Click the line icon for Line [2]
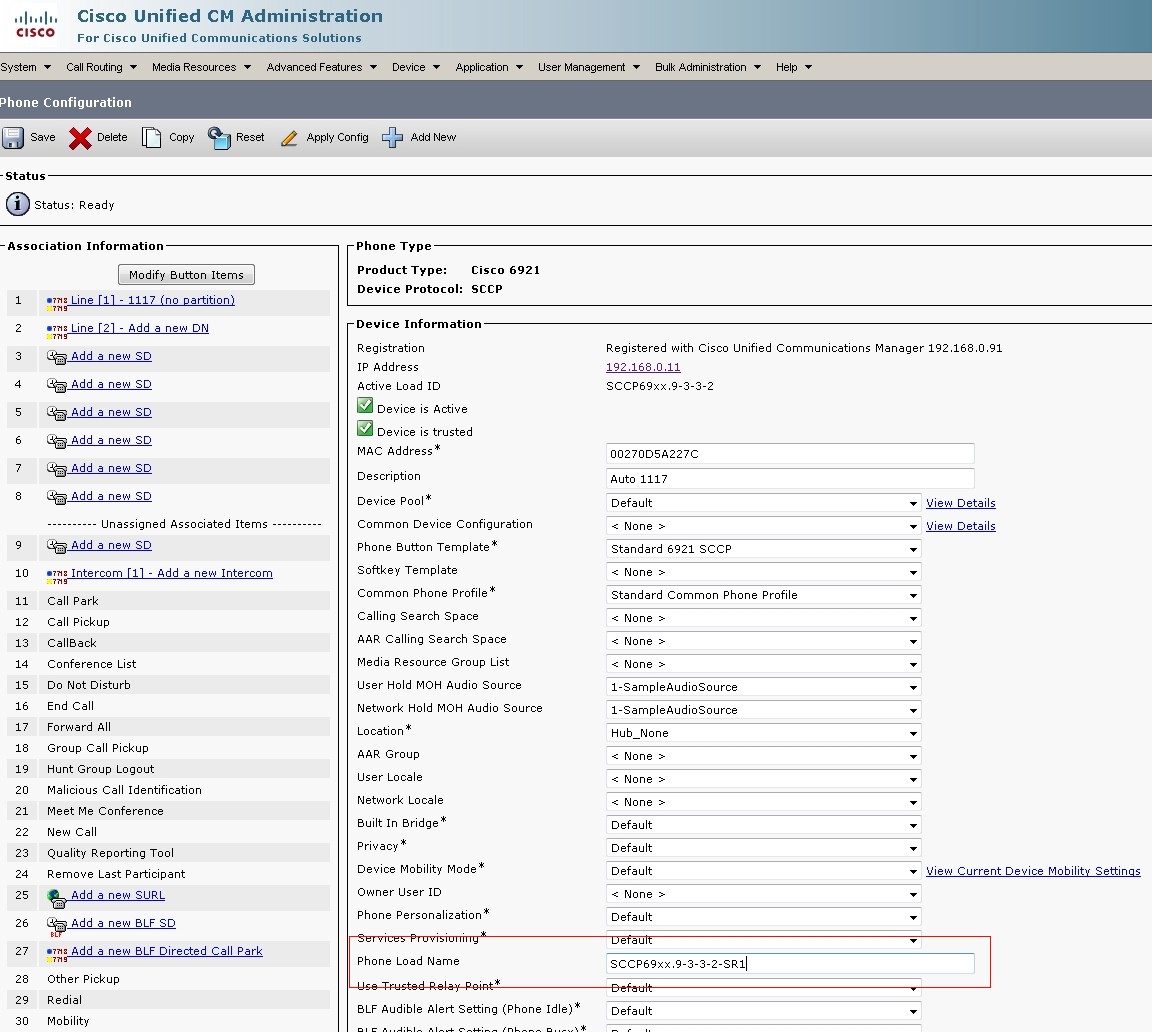The image size is (1152, 1032). coord(57,330)
